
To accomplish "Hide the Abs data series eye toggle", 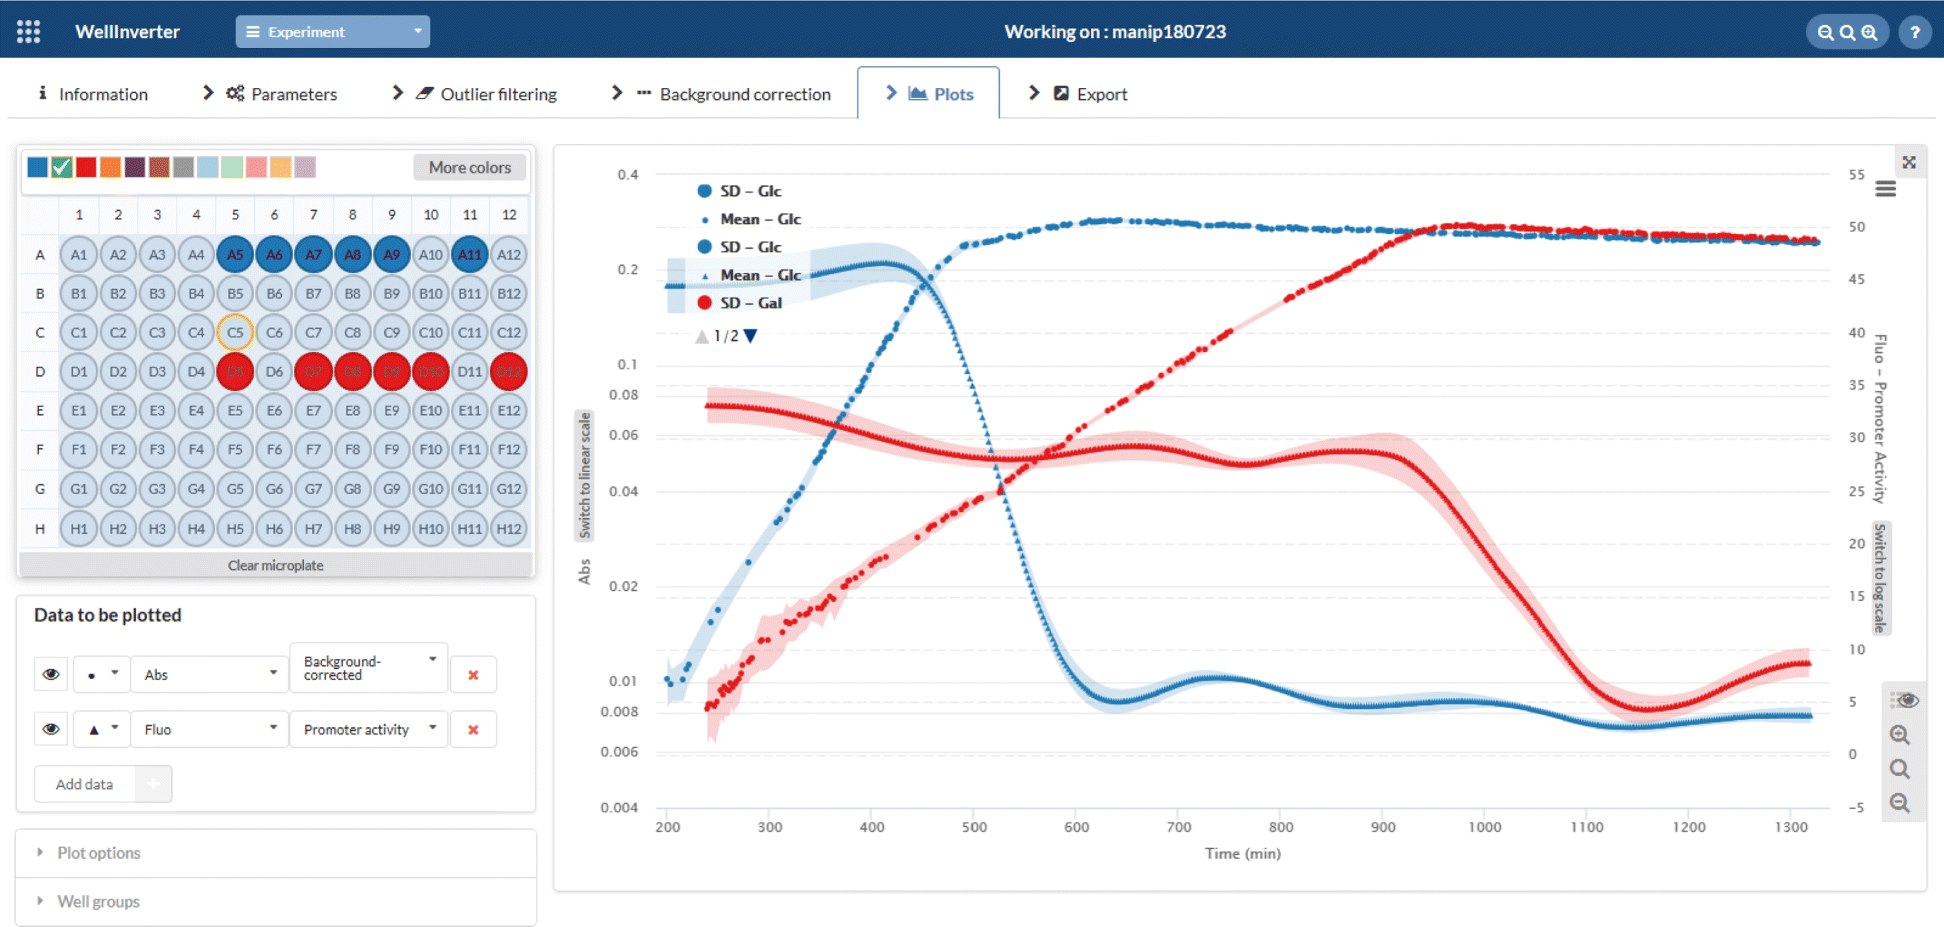I will point(51,675).
